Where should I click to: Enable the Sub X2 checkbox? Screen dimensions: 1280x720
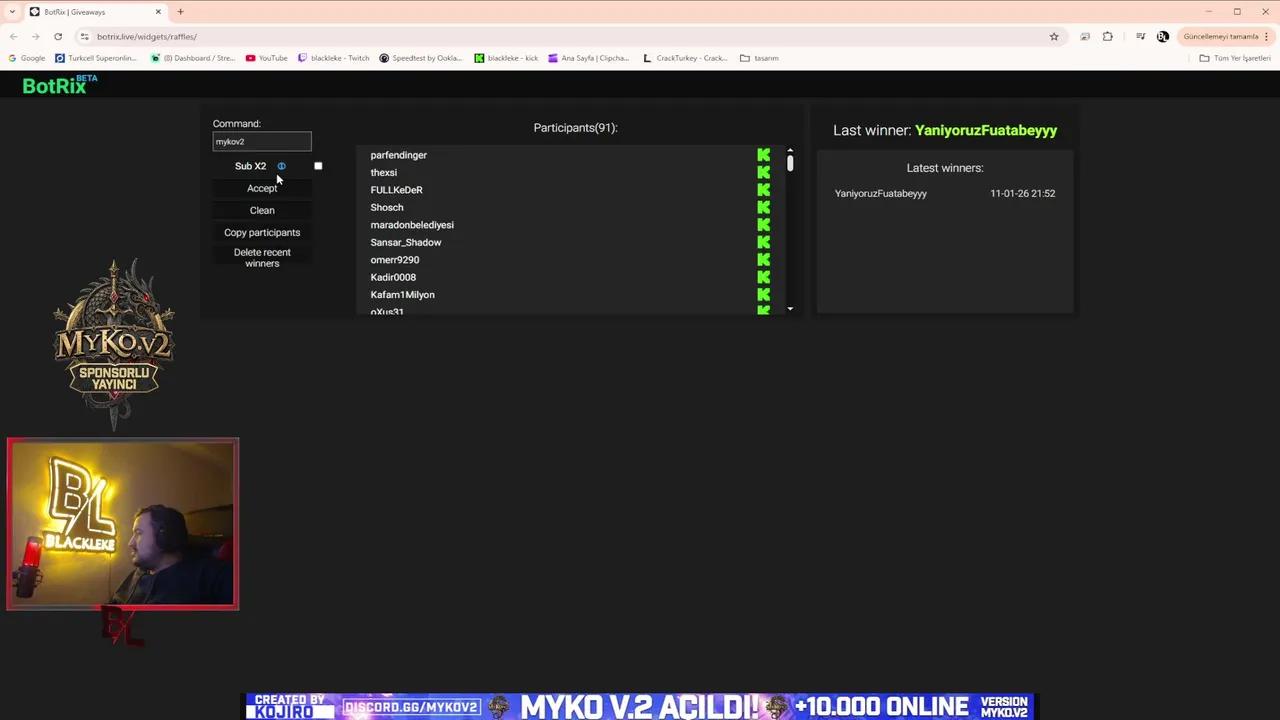click(318, 166)
